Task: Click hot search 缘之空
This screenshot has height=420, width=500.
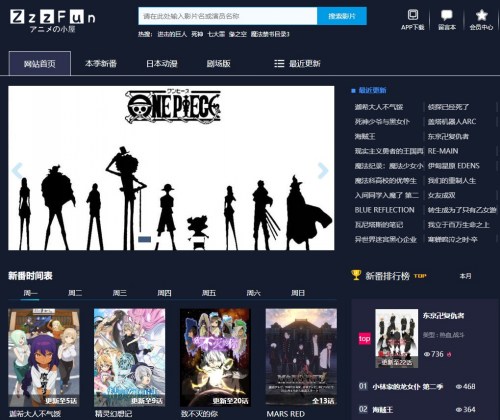Action: click(x=238, y=34)
